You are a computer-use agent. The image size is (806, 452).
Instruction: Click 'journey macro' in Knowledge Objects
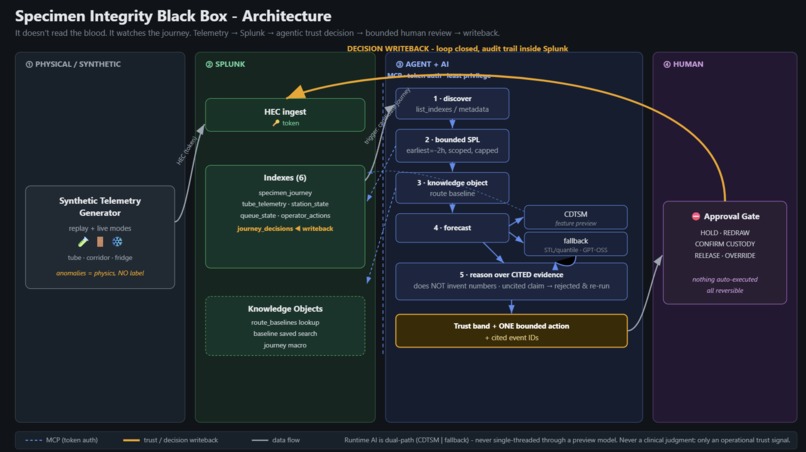click(x=285, y=345)
